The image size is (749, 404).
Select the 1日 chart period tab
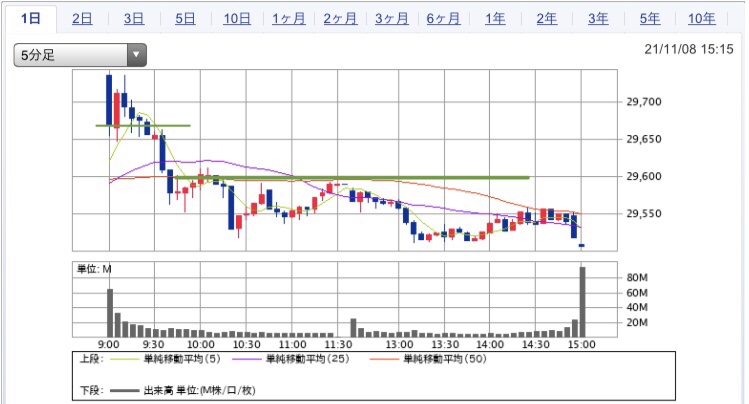pyautogui.click(x=31, y=19)
